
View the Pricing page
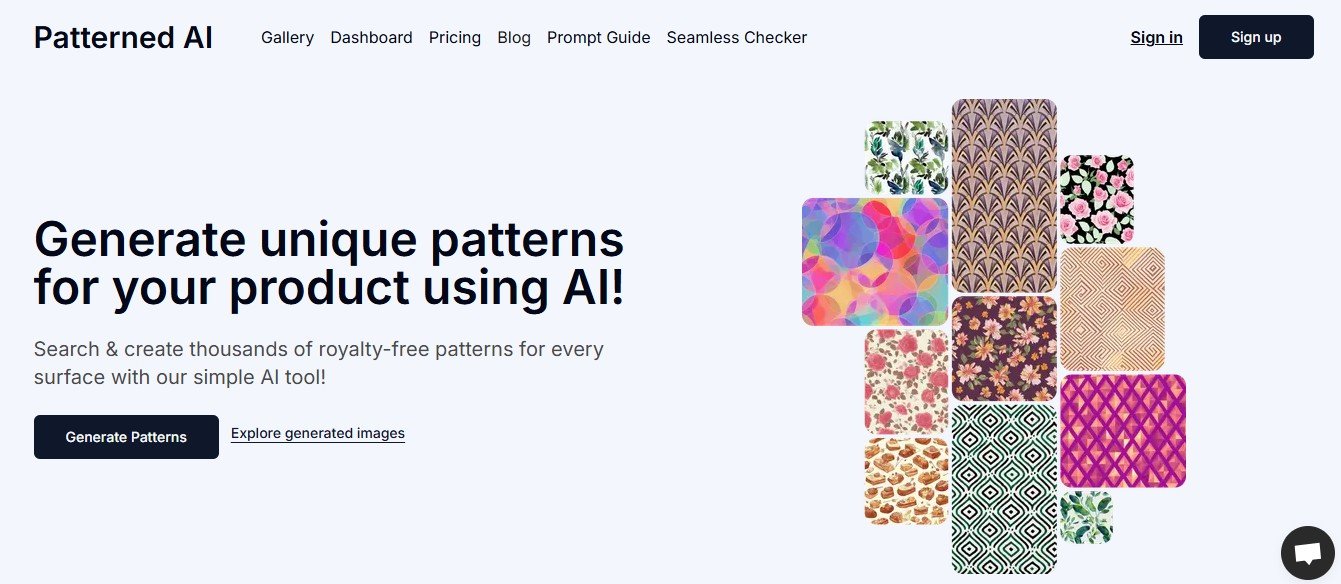click(x=455, y=37)
